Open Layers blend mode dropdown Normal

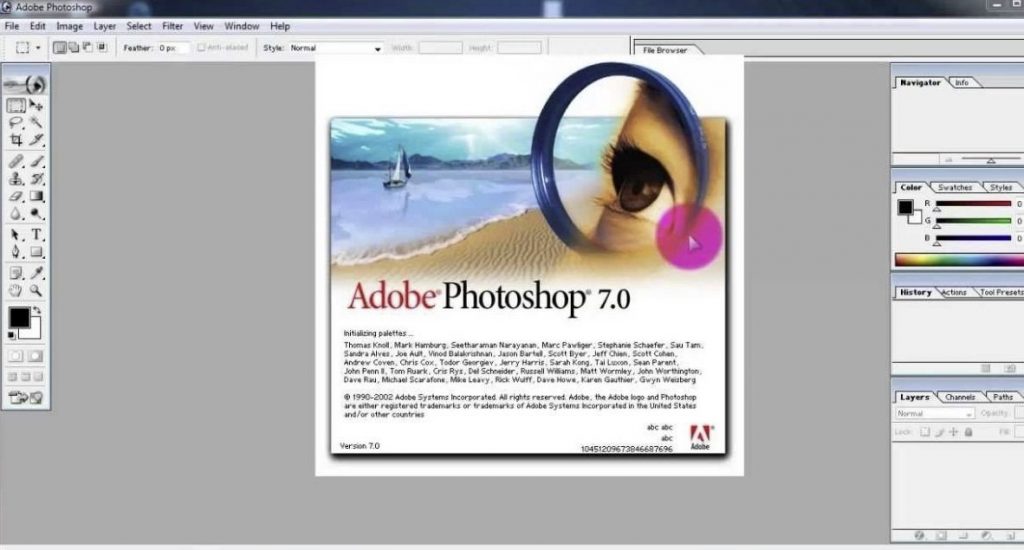(x=935, y=413)
